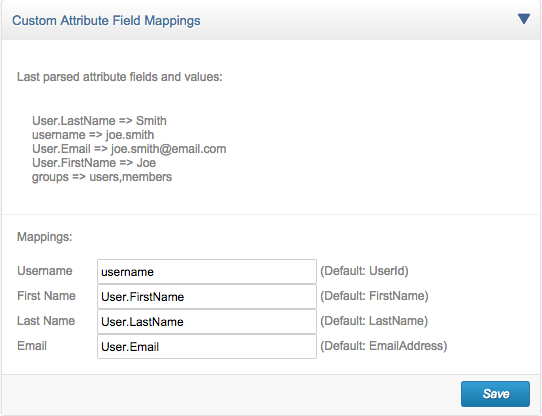Screen dimensions: 542x416
Task: Click the (Default: EmailAddress) hint text
Action: 384,346
